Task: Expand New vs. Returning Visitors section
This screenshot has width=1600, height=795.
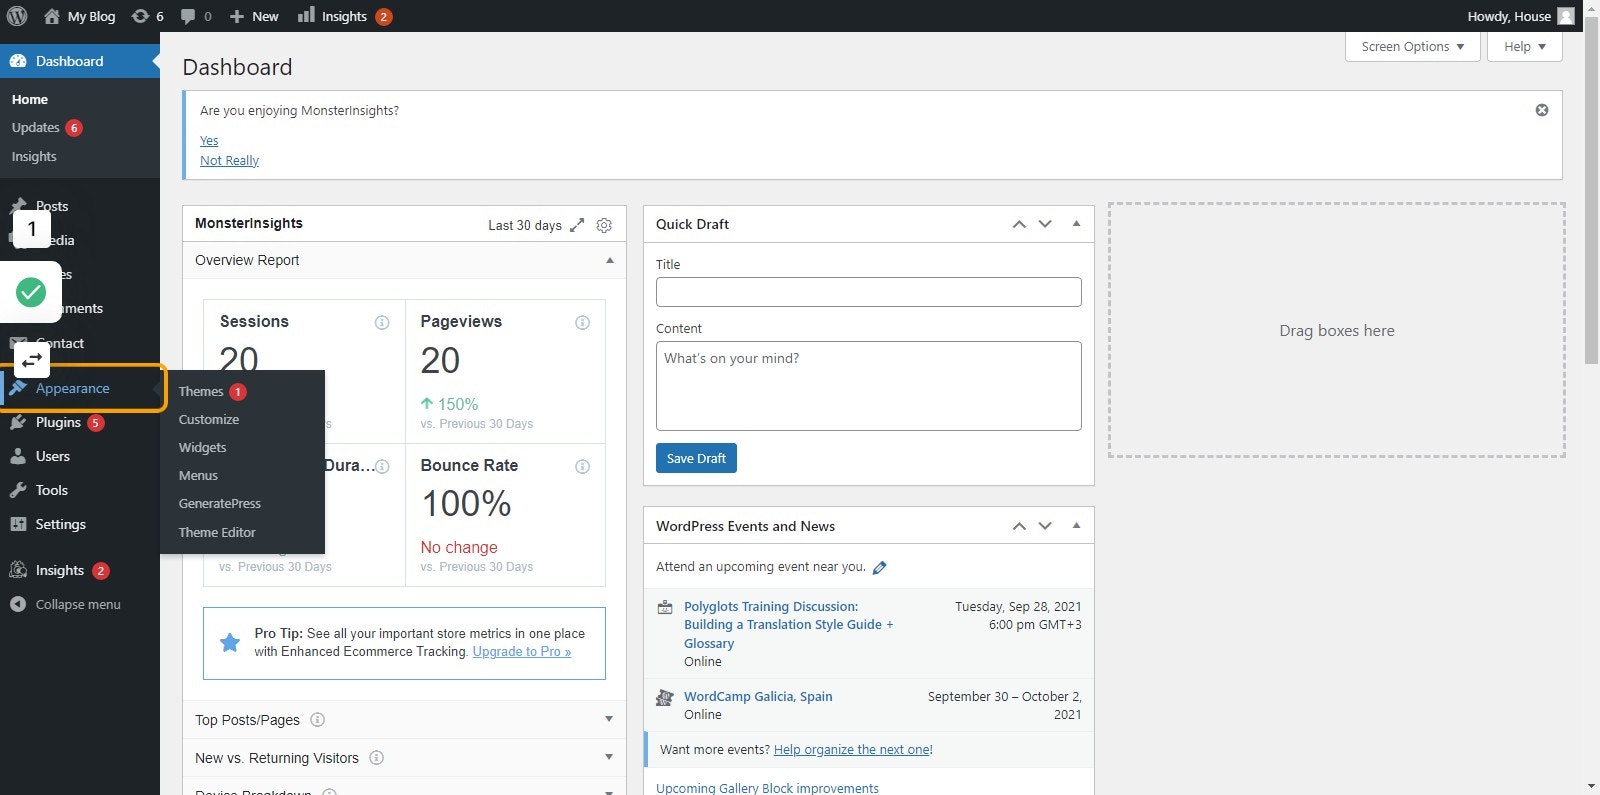Action: click(609, 757)
